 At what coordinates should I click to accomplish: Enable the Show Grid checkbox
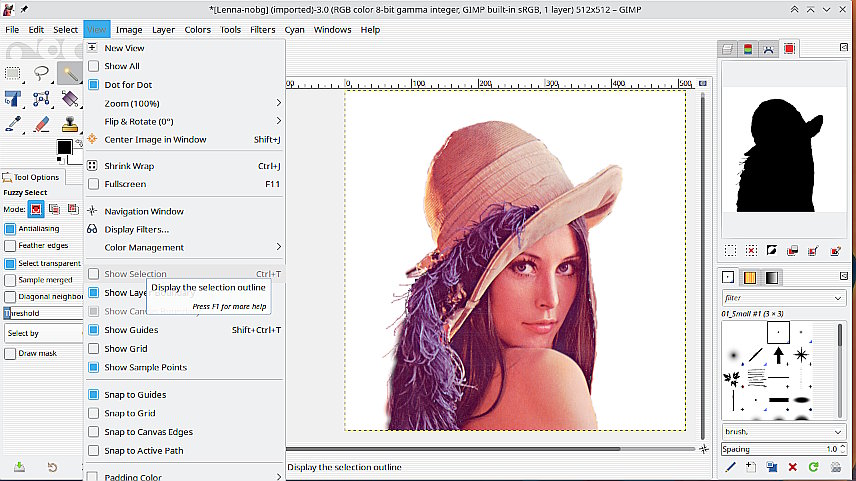coord(94,349)
